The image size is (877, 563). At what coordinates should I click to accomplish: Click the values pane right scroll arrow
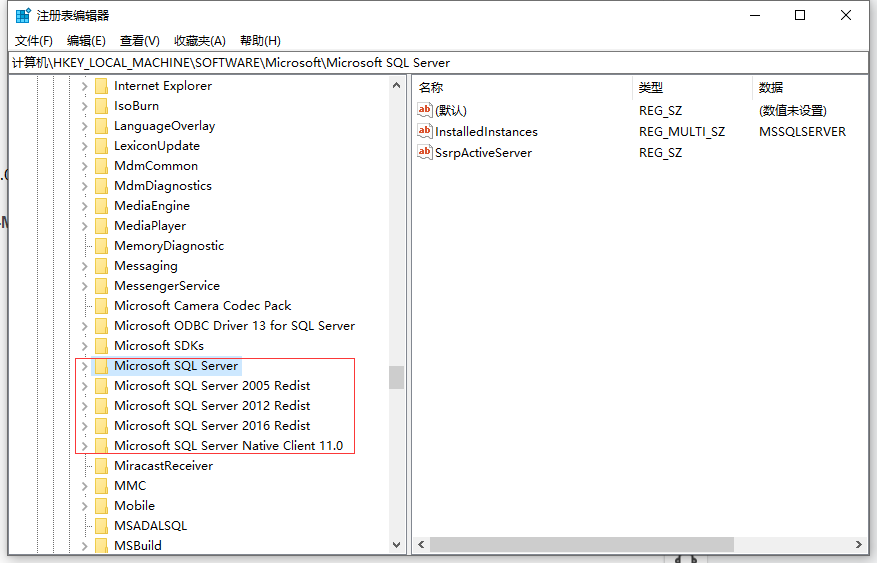[859, 545]
